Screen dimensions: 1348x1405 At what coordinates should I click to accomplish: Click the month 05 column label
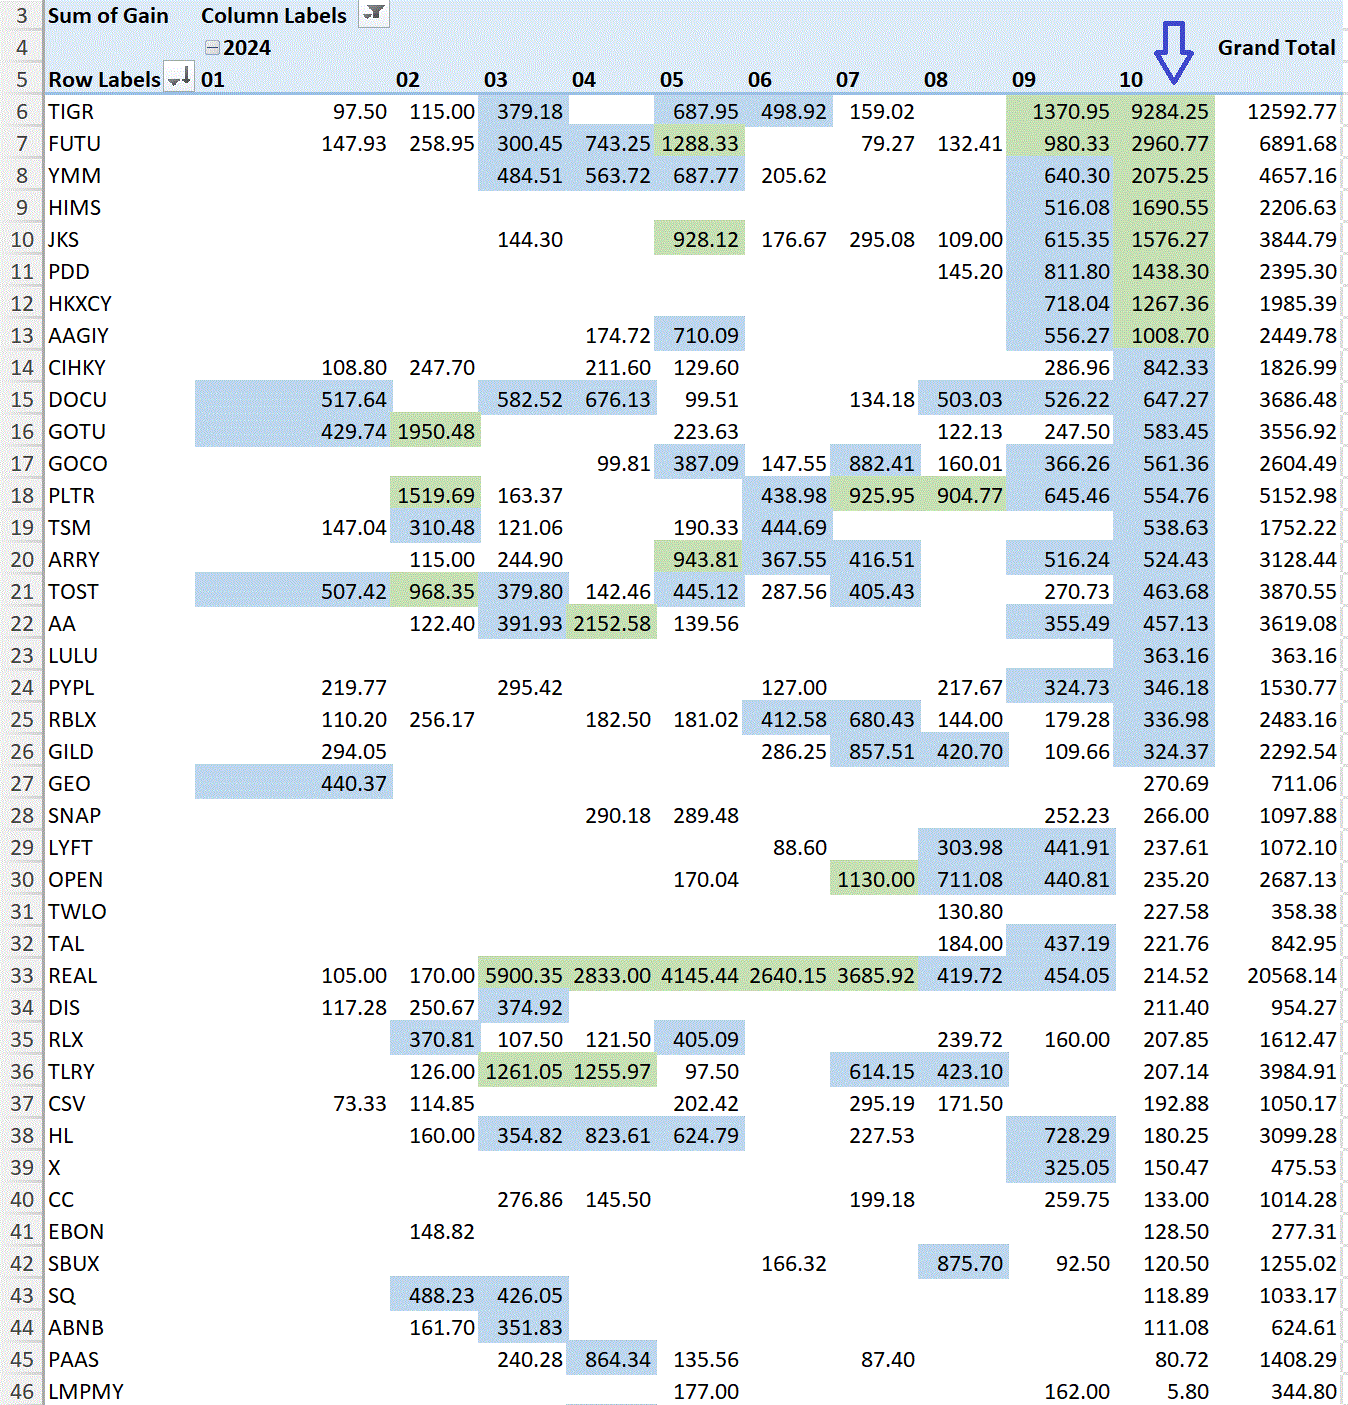pos(672,80)
